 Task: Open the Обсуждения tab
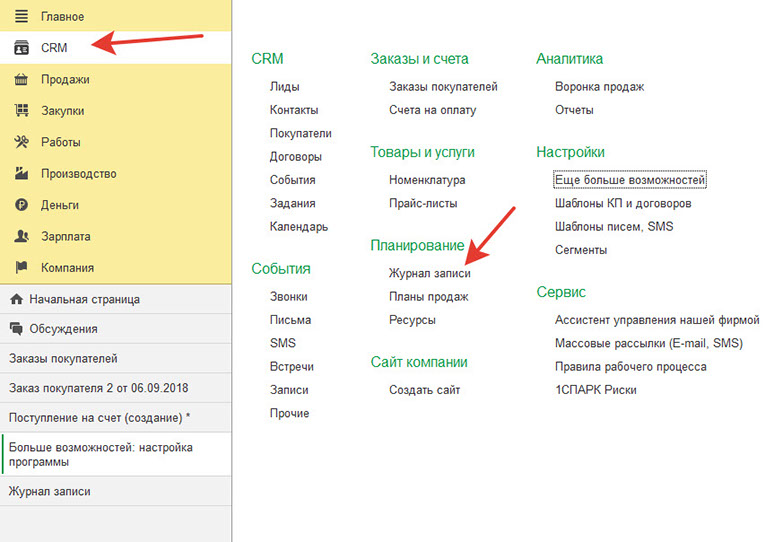pos(116,329)
